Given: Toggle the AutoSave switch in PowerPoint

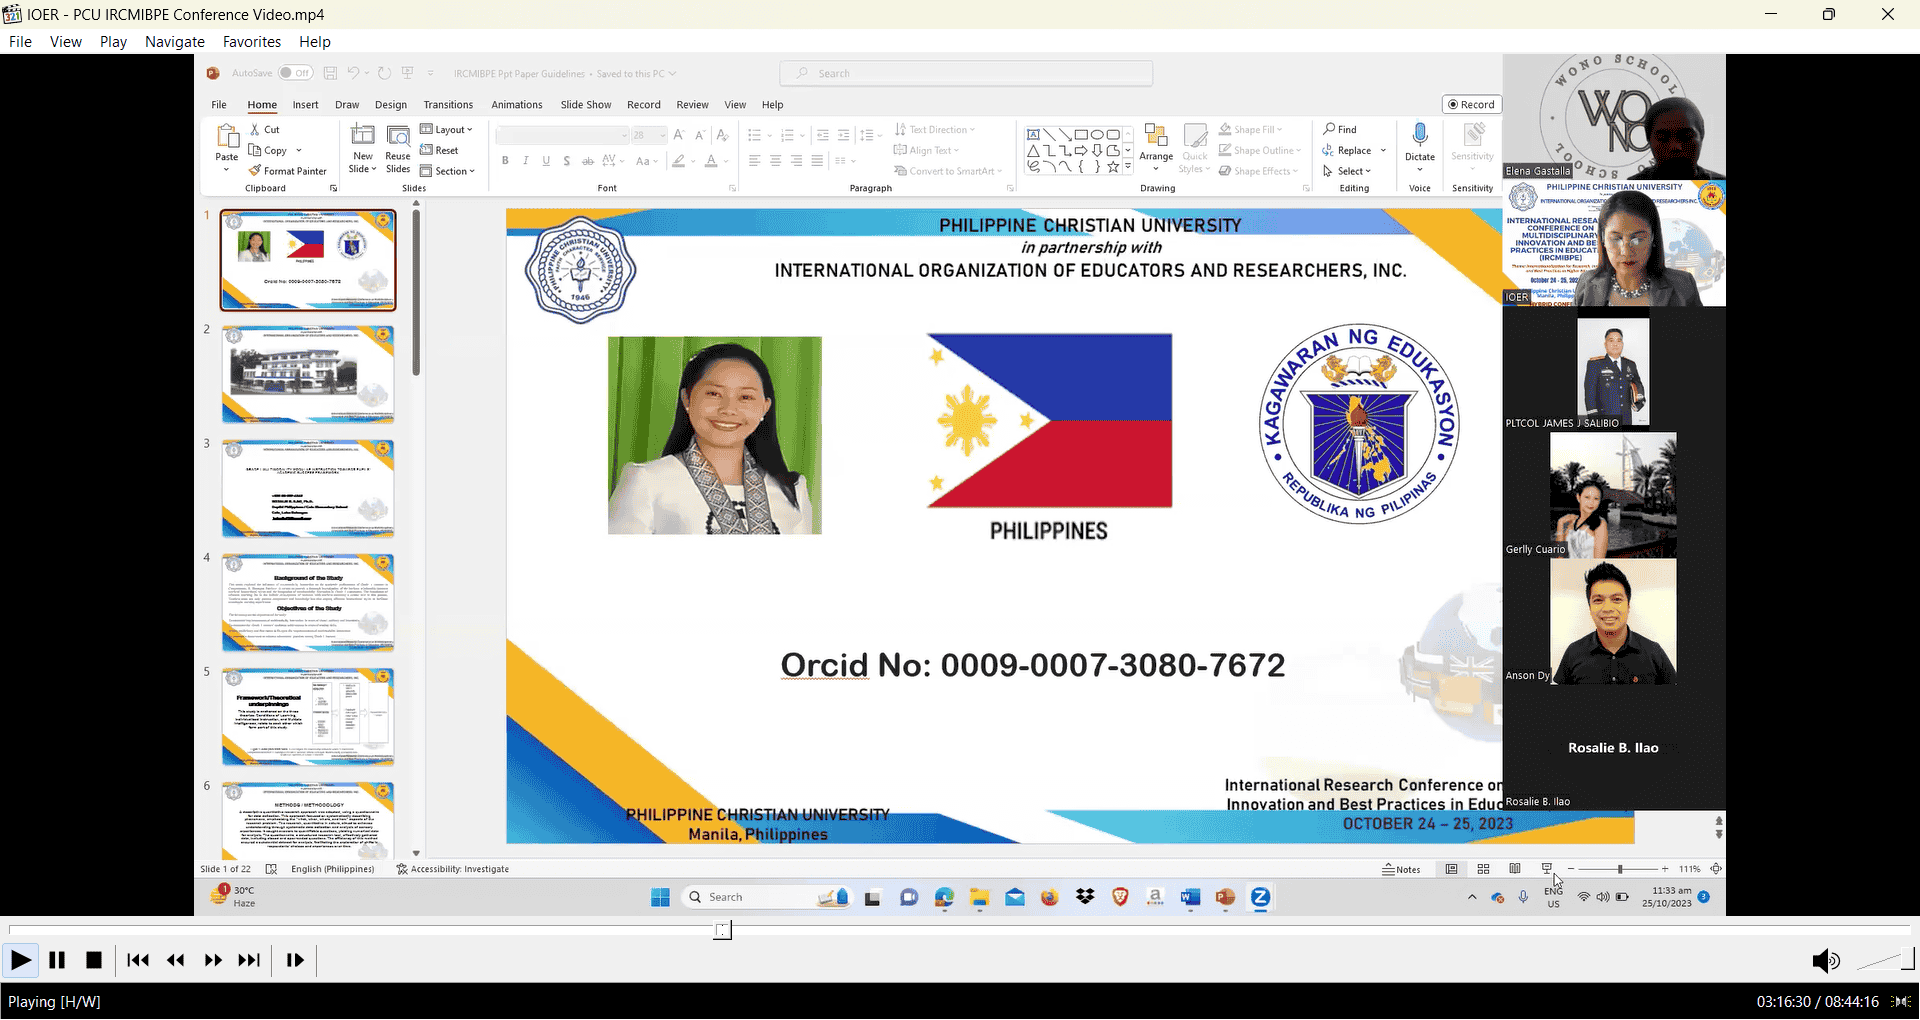Looking at the screenshot, I should point(295,73).
